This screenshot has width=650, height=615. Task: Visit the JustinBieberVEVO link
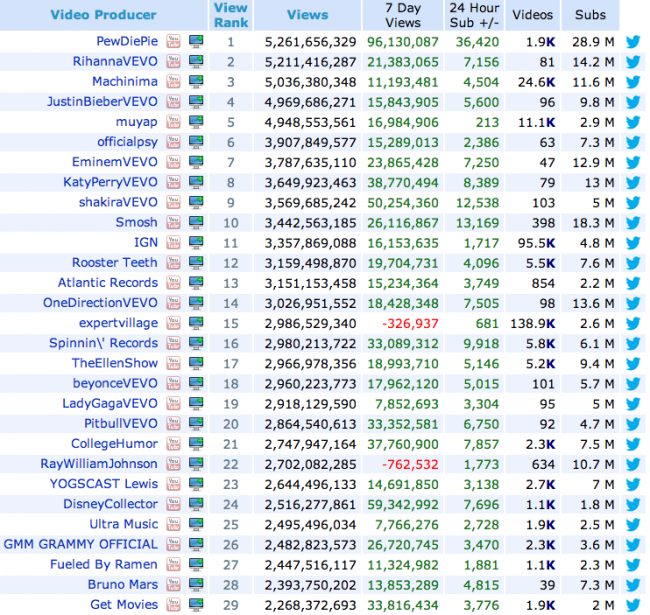[x=102, y=102]
